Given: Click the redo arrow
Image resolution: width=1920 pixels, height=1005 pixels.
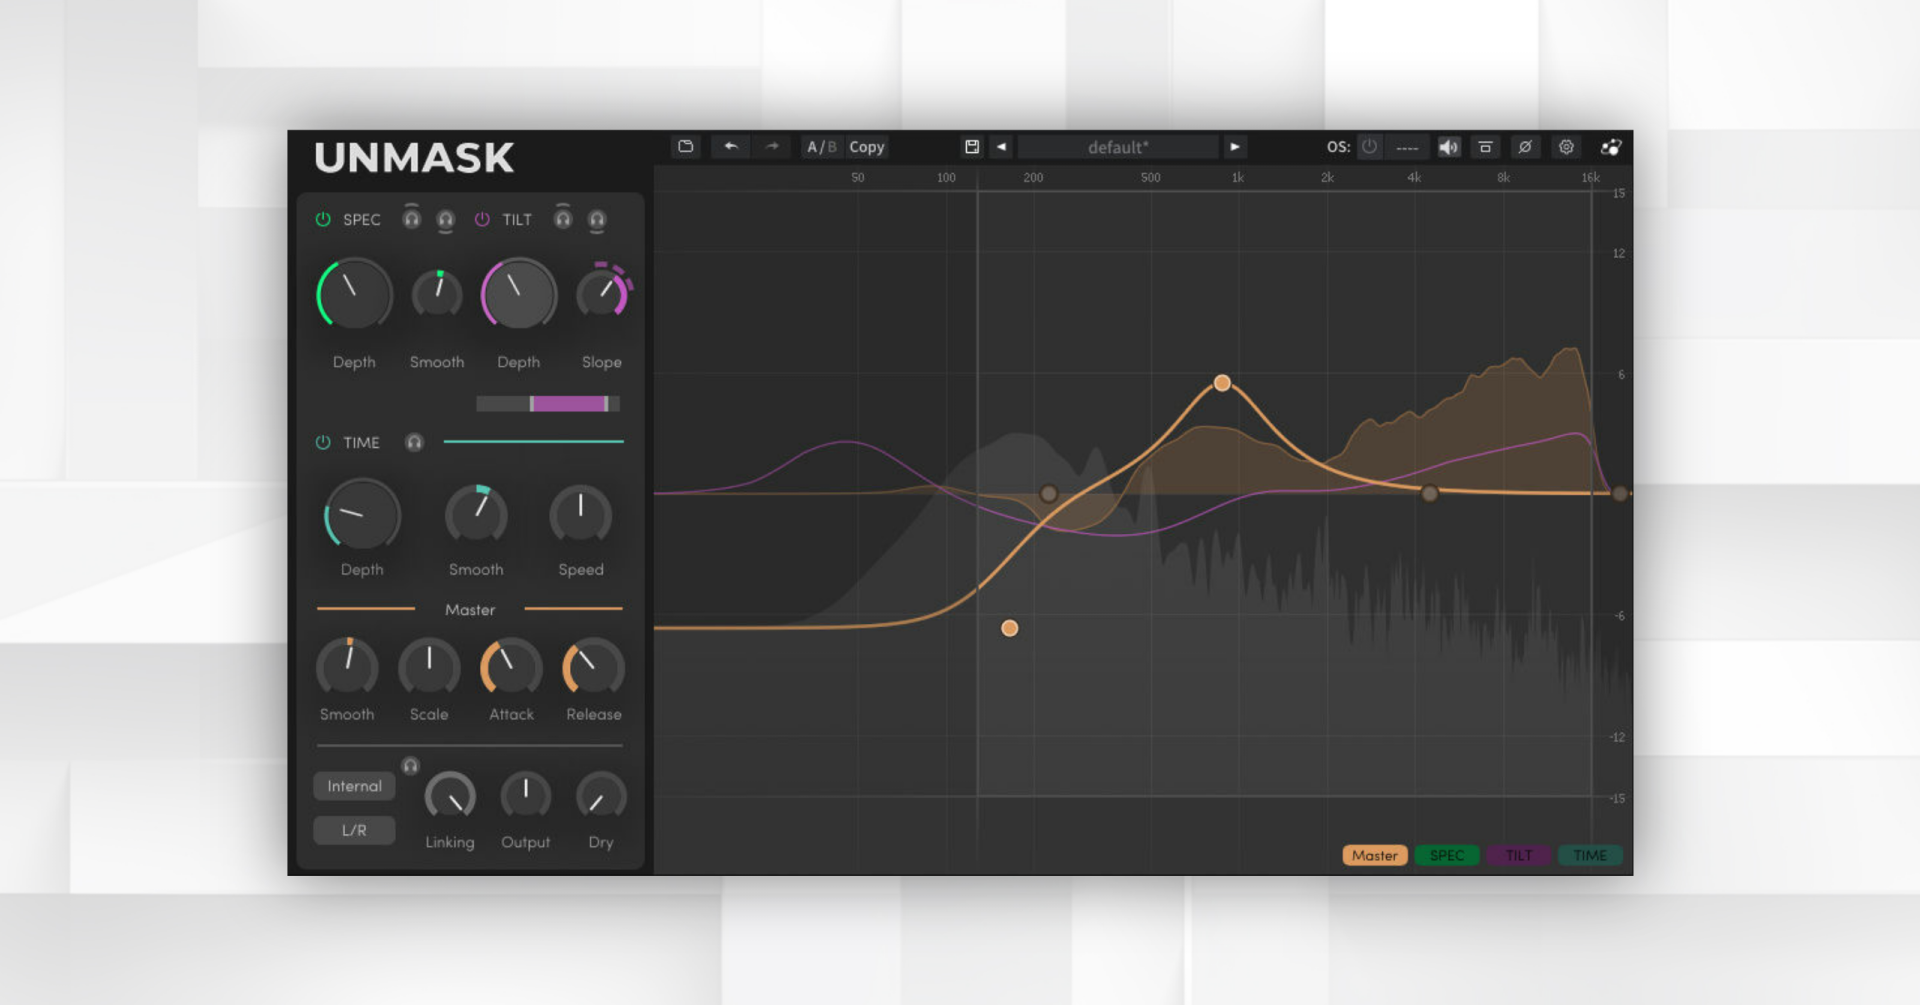Looking at the screenshot, I should [772, 147].
